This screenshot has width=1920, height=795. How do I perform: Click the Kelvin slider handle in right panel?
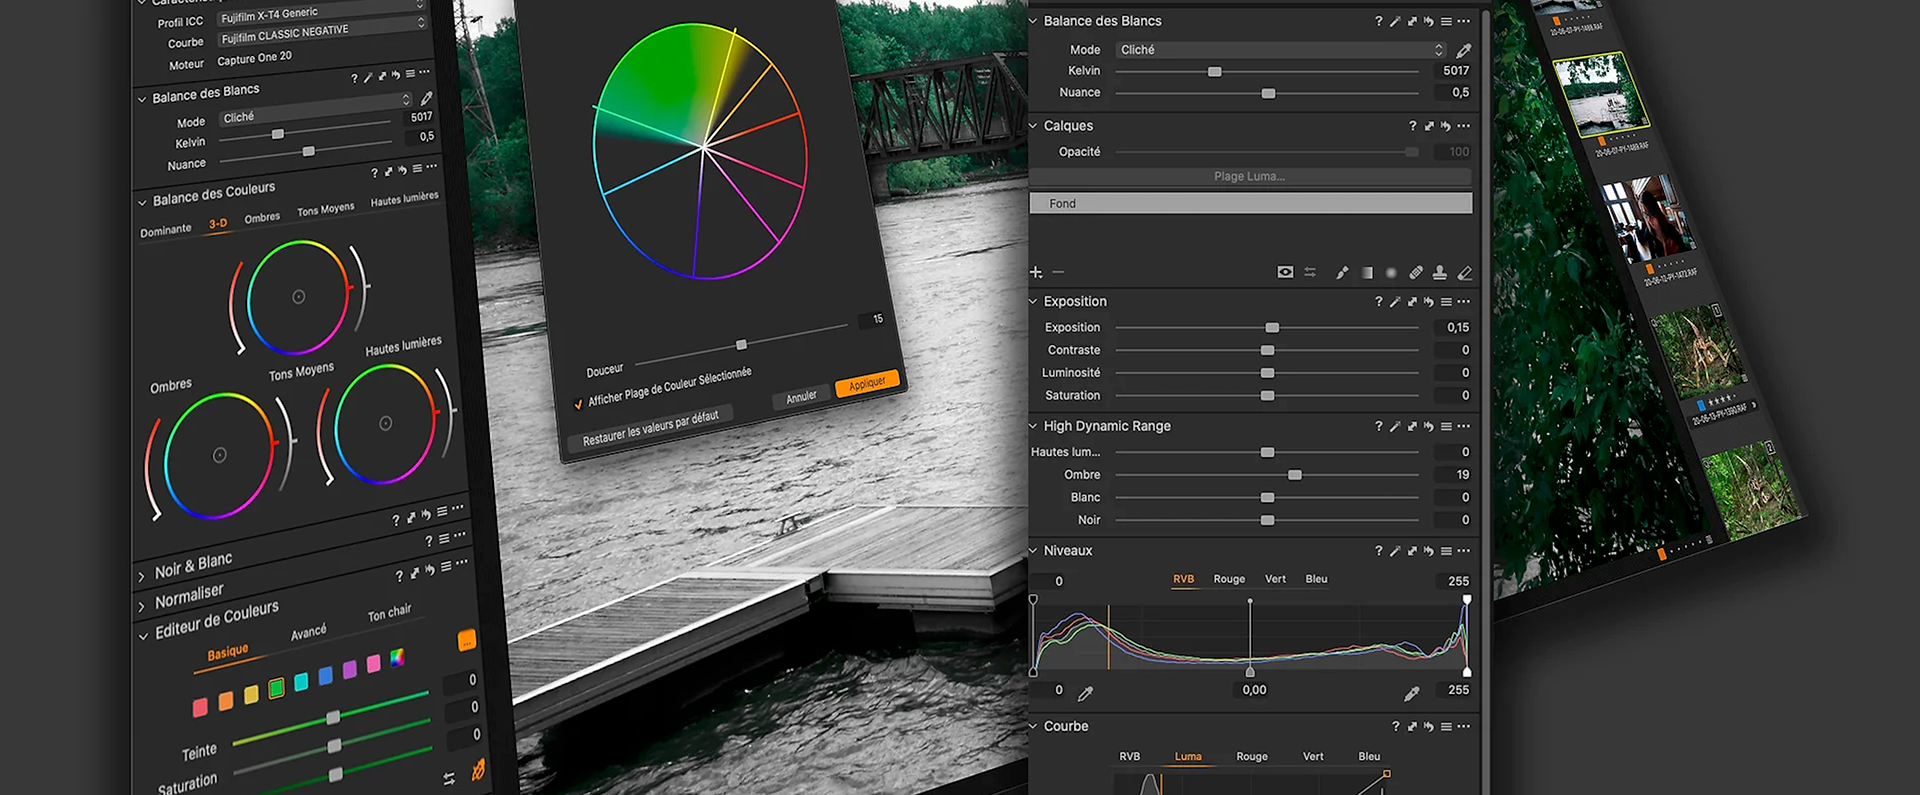click(x=1214, y=72)
